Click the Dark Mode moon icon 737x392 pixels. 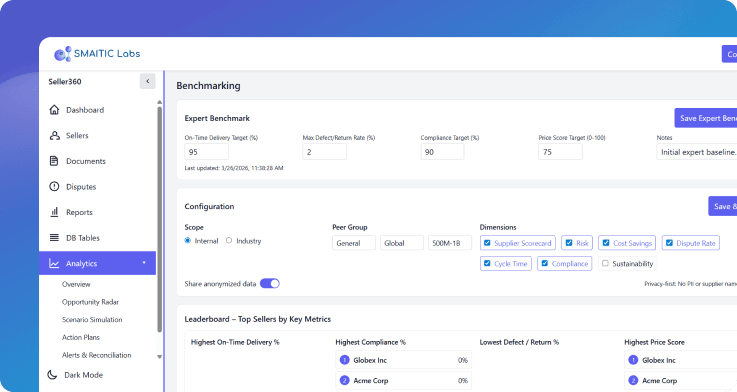52,375
